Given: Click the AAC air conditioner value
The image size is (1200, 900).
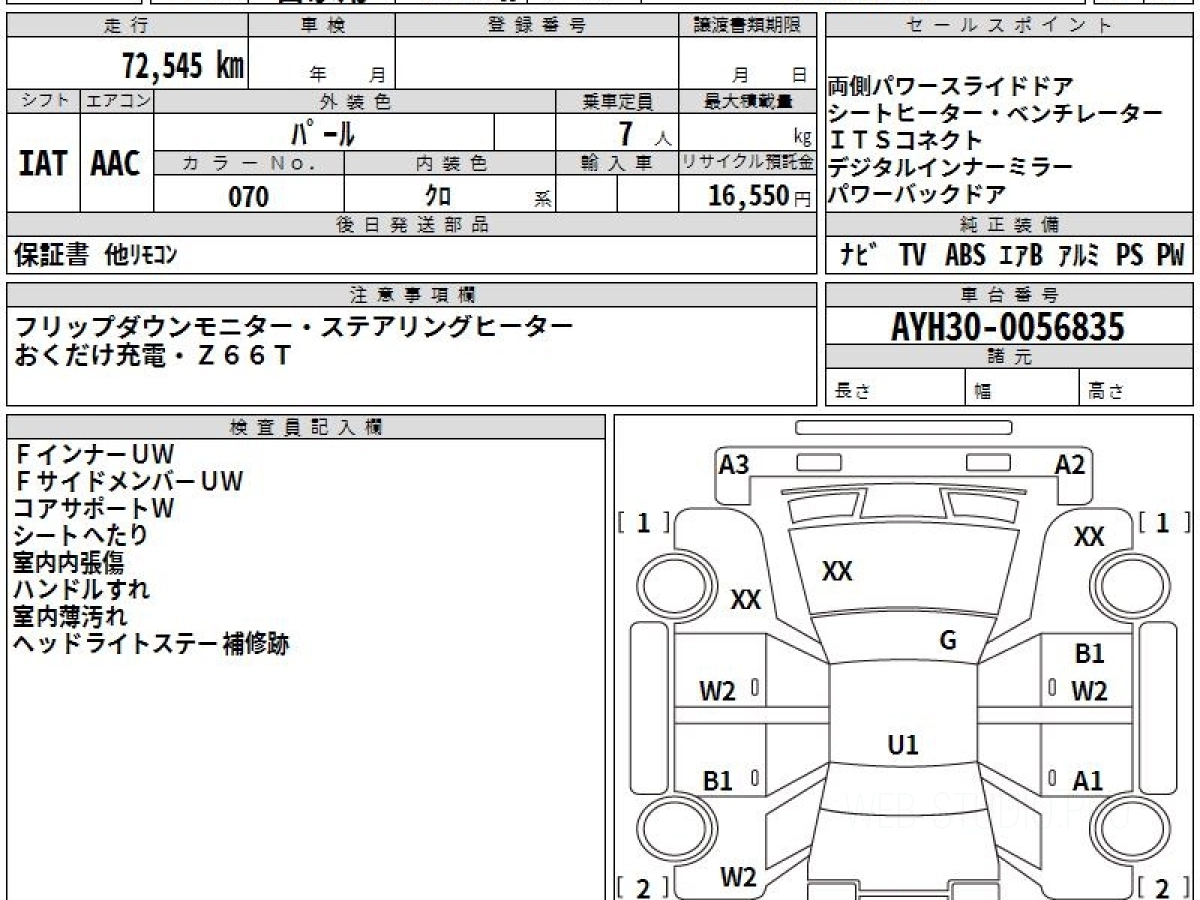Looking at the screenshot, I should (116, 164).
